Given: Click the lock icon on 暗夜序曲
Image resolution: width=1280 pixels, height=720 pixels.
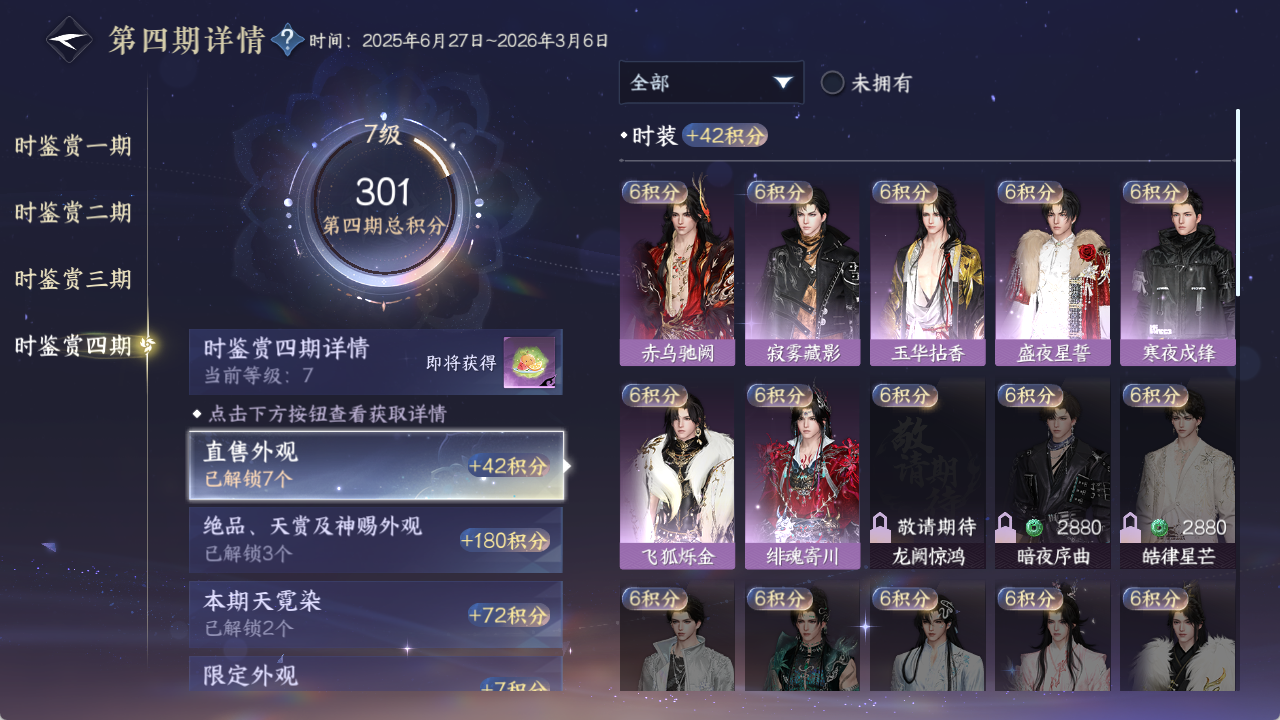Looking at the screenshot, I should click(1006, 526).
